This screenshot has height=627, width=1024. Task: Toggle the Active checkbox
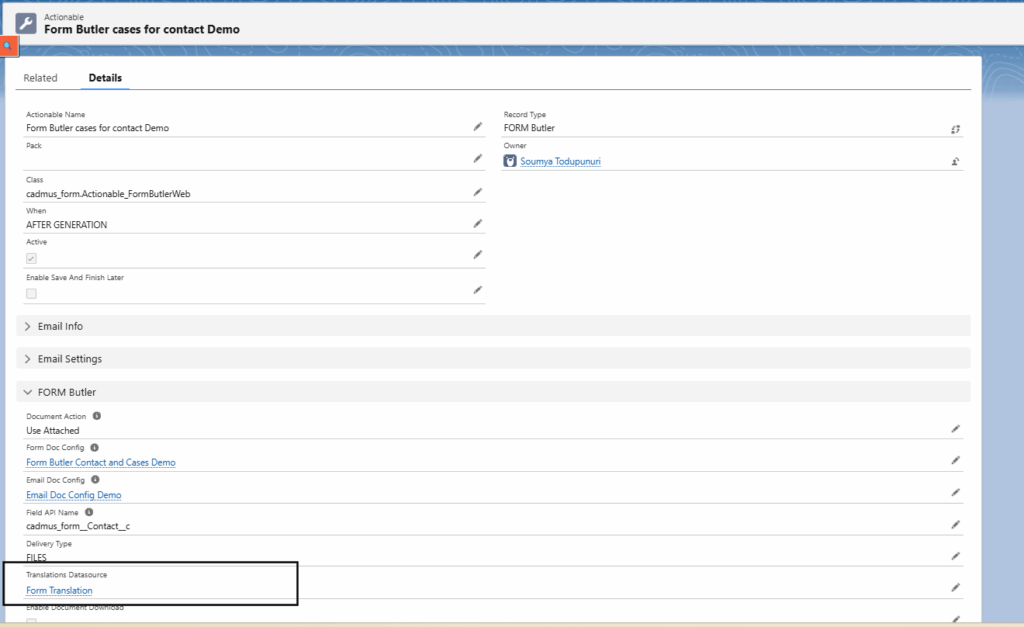[30, 256]
